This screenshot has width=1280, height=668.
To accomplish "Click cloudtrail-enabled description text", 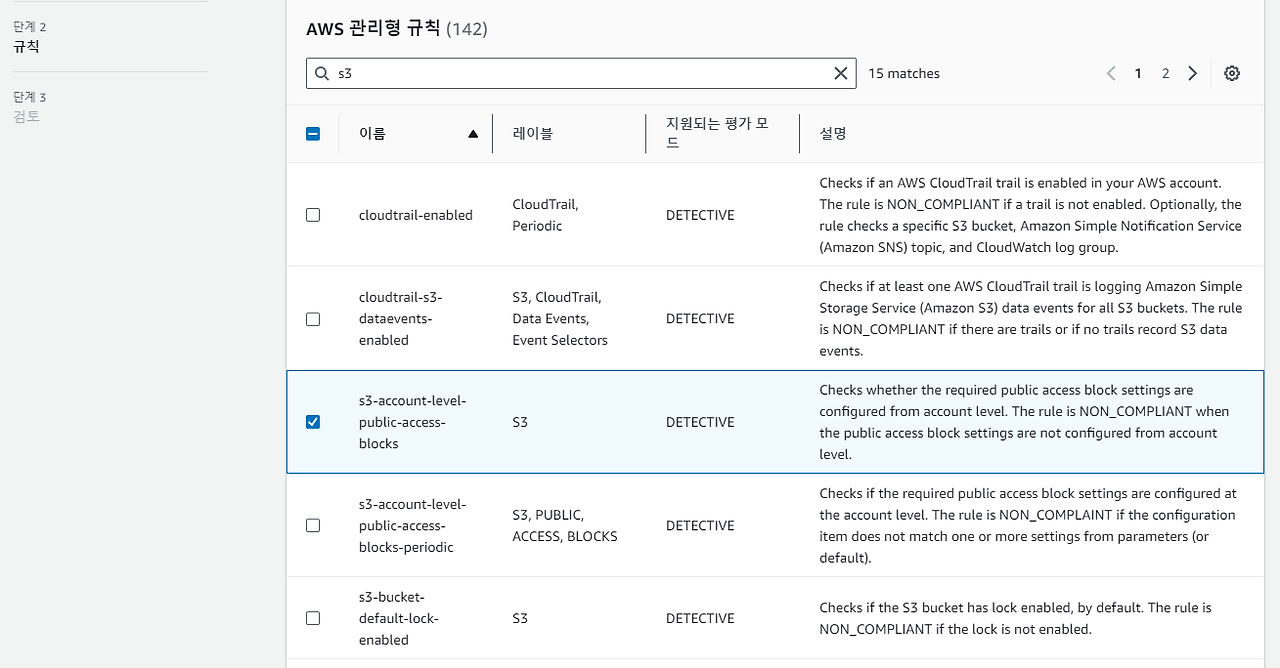I will click(1030, 215).
